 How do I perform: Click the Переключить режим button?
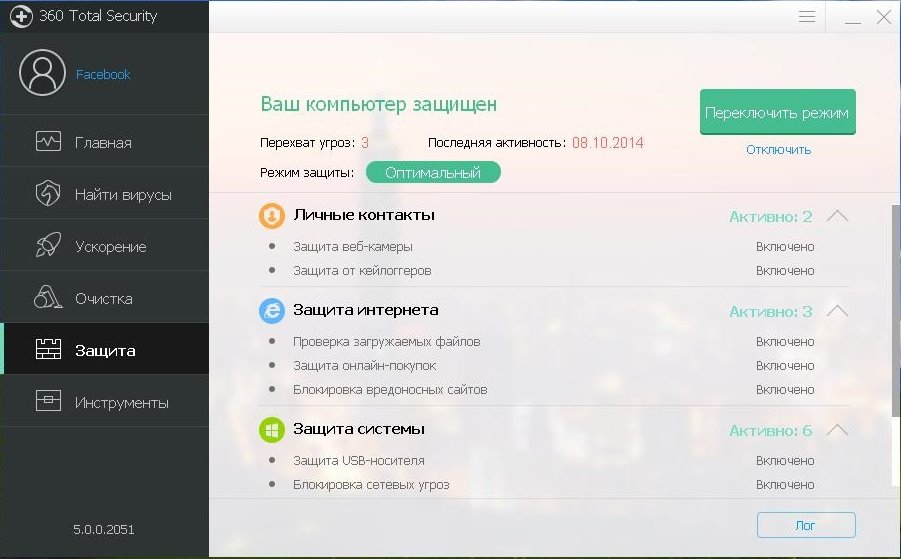[x=777, y=112]
